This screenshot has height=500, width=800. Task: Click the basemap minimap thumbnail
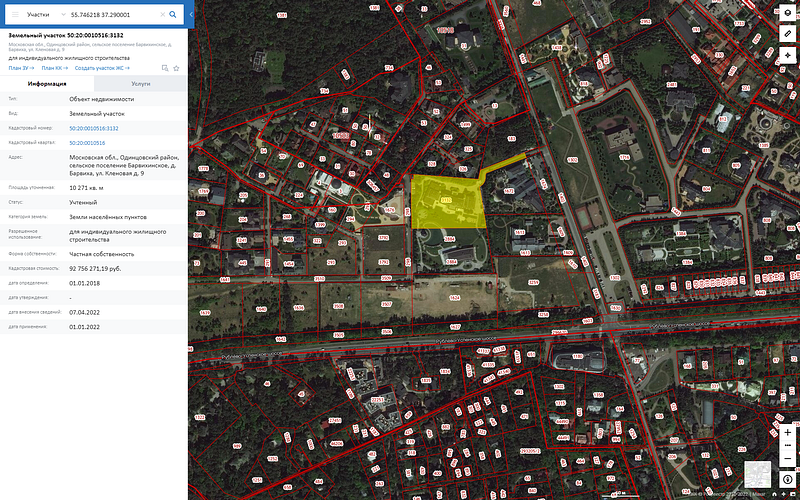click(757, 474)
